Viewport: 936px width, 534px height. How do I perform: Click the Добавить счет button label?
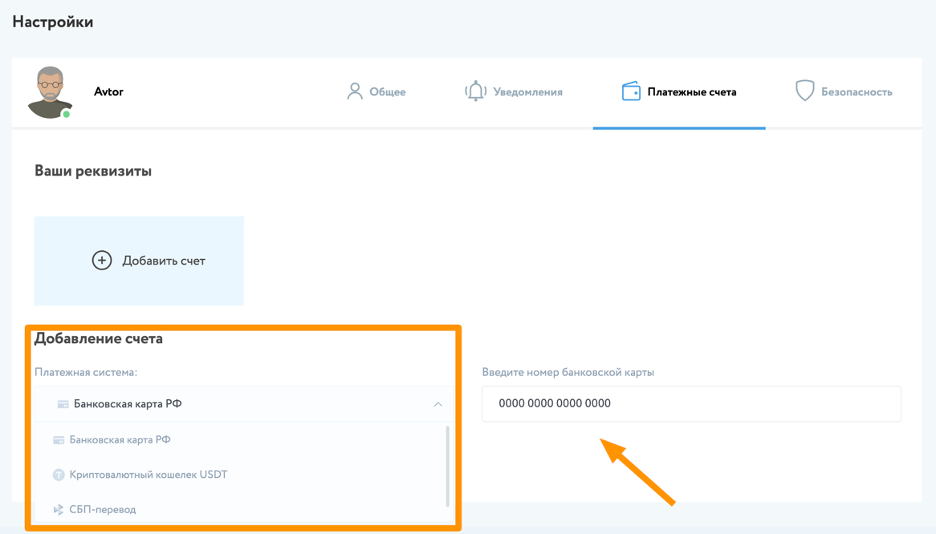coord(163,261)
